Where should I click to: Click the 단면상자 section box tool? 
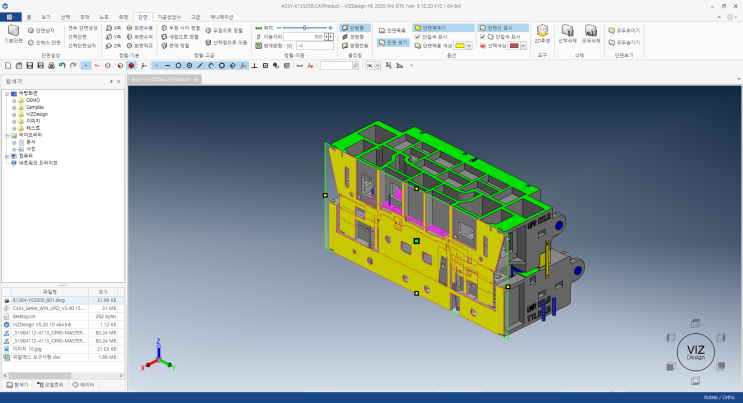[x=41, y=30]
